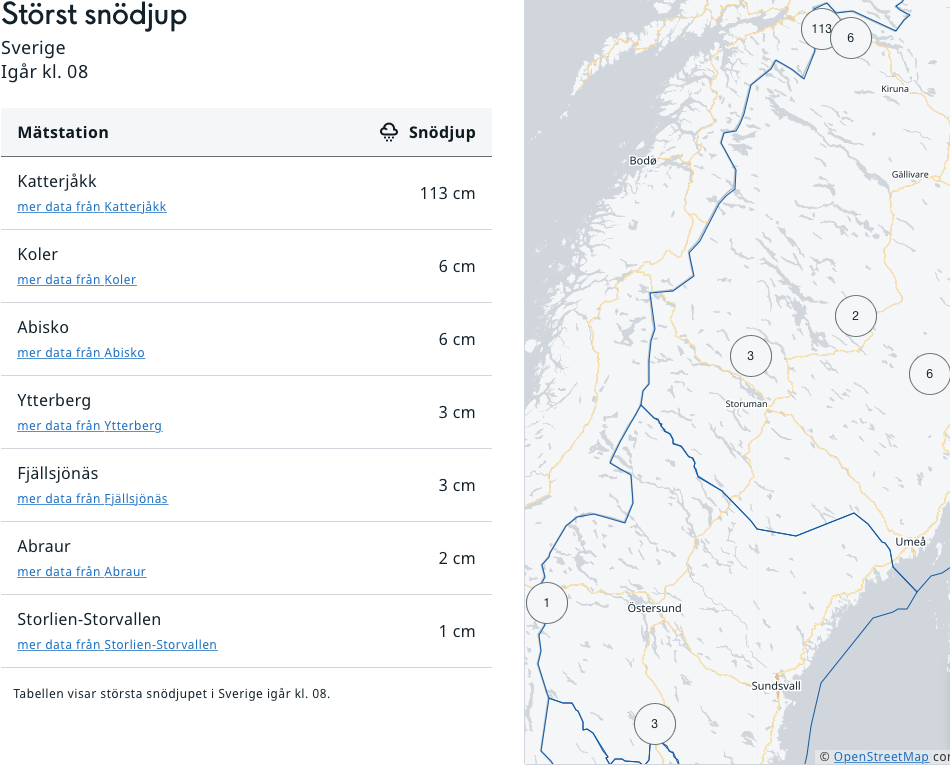Screen dimensions: 950x765
Task: Click the Umeå label on the map
Action: coord(911,542)
